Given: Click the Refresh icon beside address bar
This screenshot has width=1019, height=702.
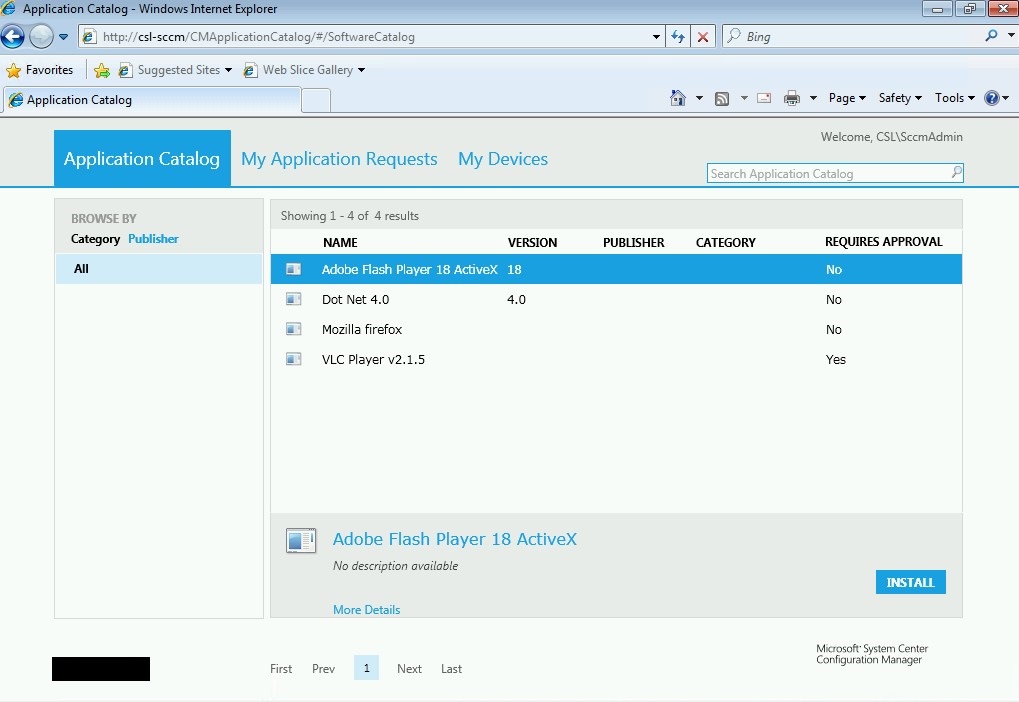Looking at the screenshot, I should [x=678, y=37].
